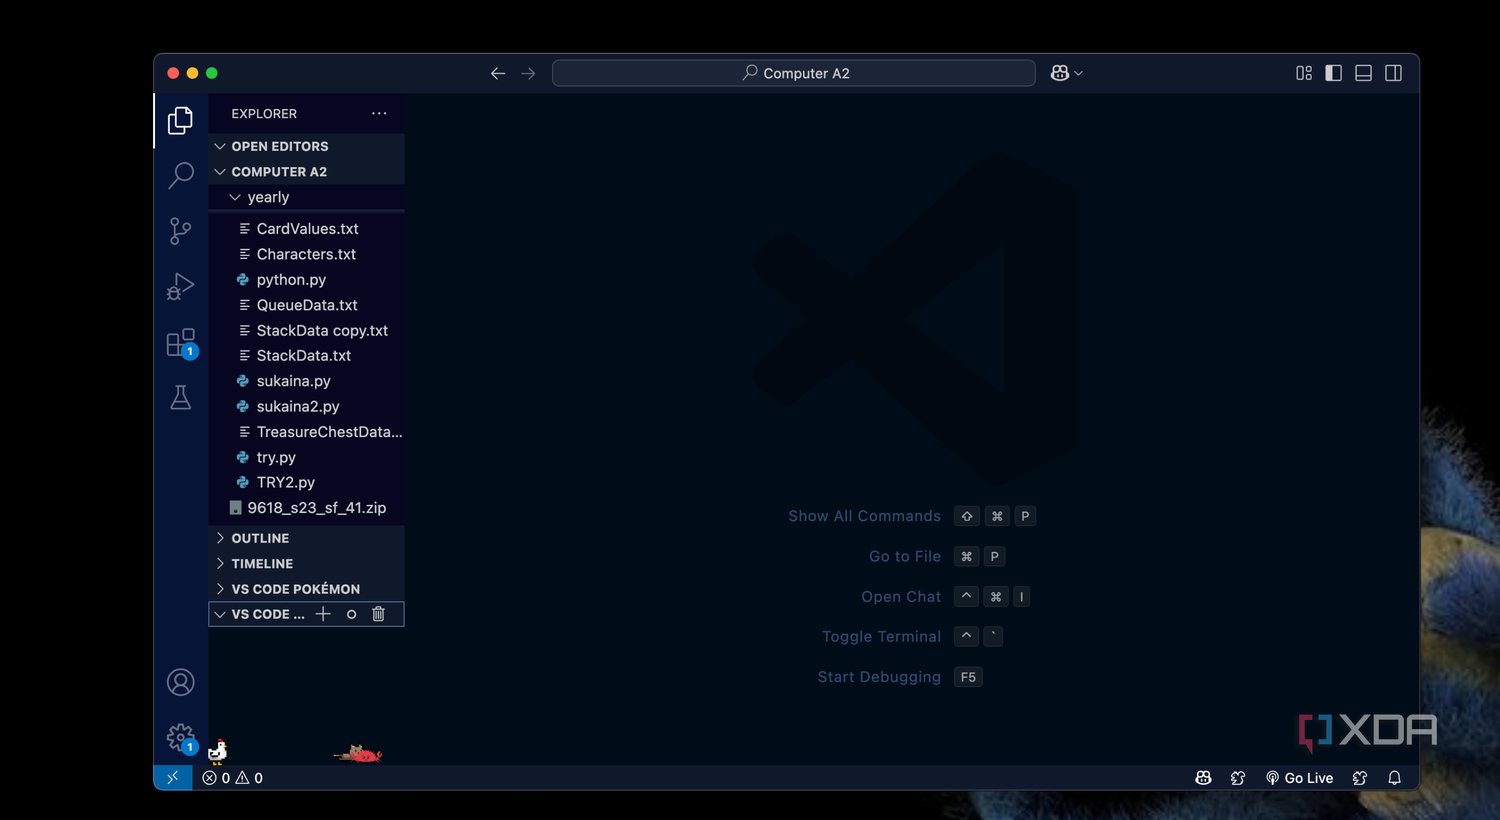Open StackData copy.txt file
Viewport: 1500px width, 820px height.
306,331
